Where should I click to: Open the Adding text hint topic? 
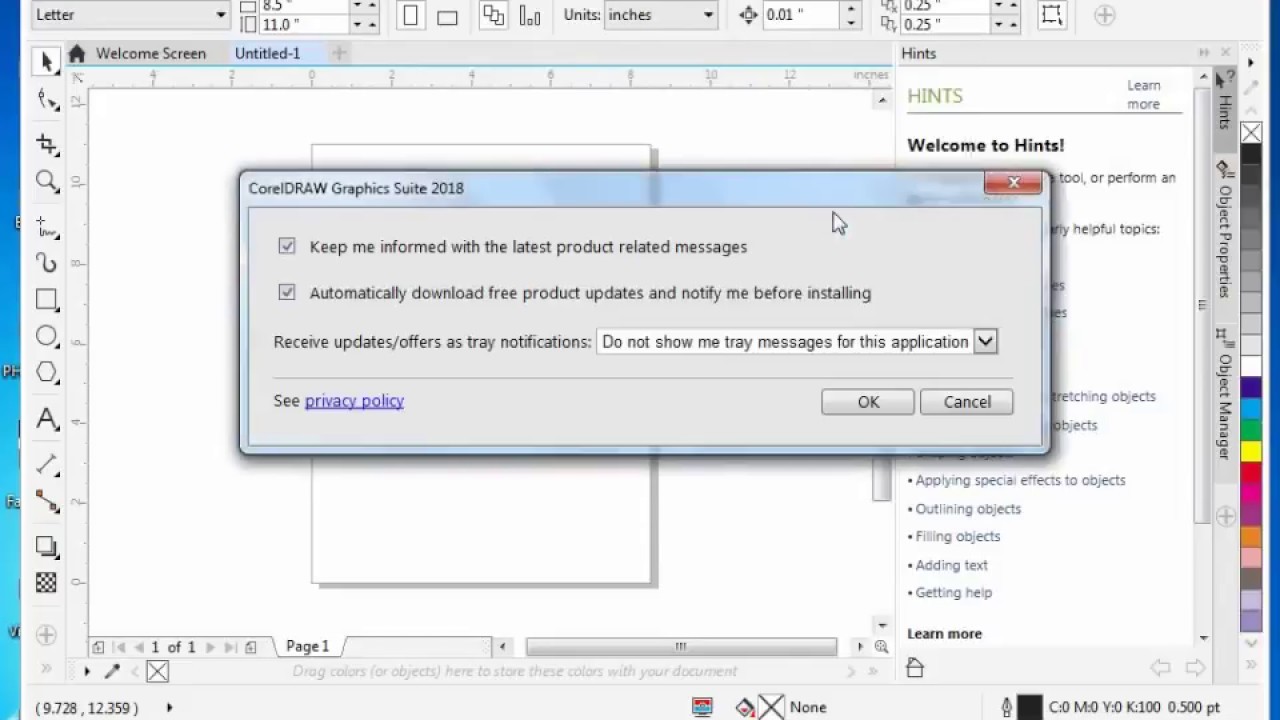click(951, 565)
